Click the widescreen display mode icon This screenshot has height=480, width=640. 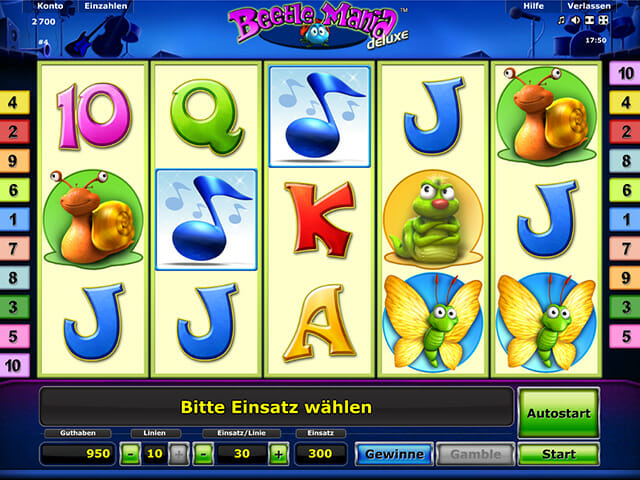click(589, 20)
